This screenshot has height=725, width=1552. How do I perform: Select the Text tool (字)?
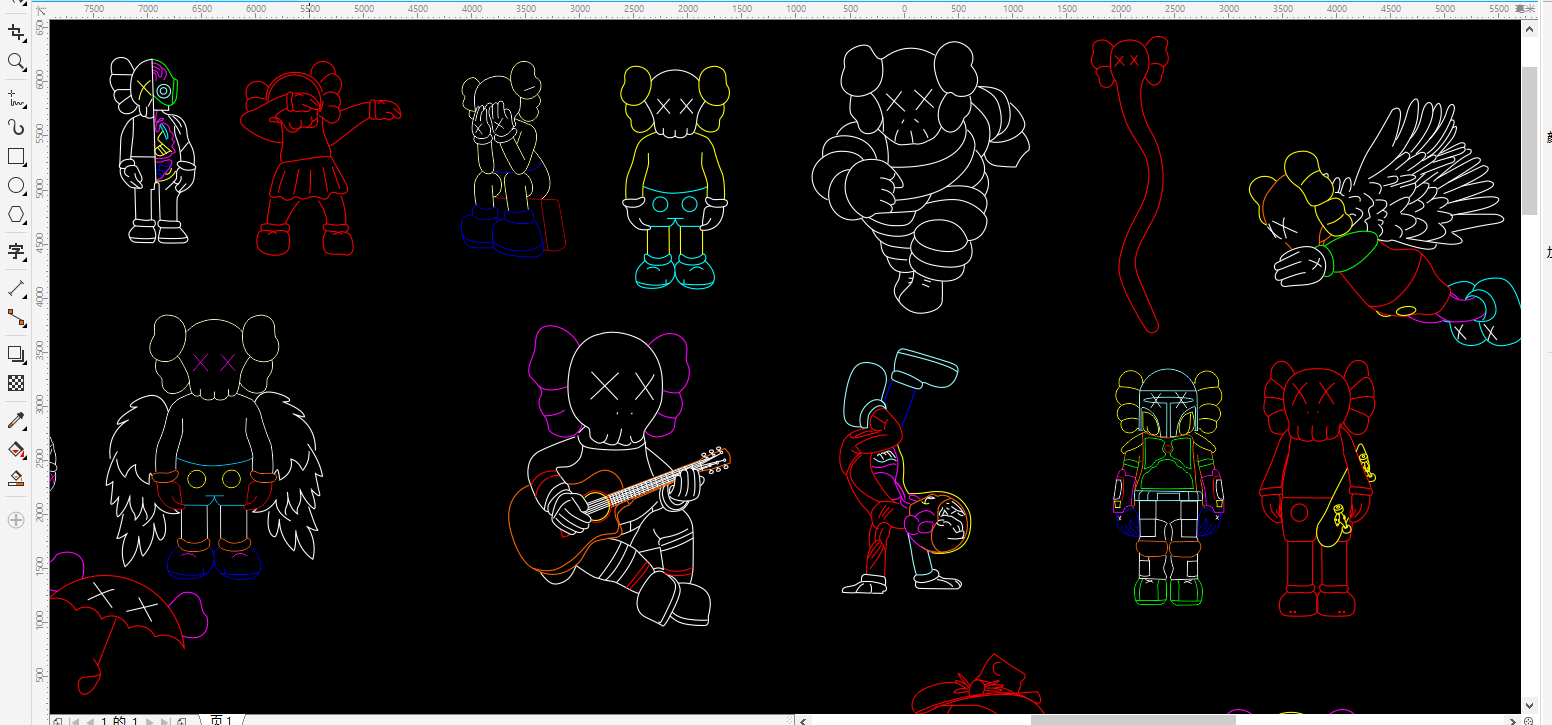click(16, 251)
